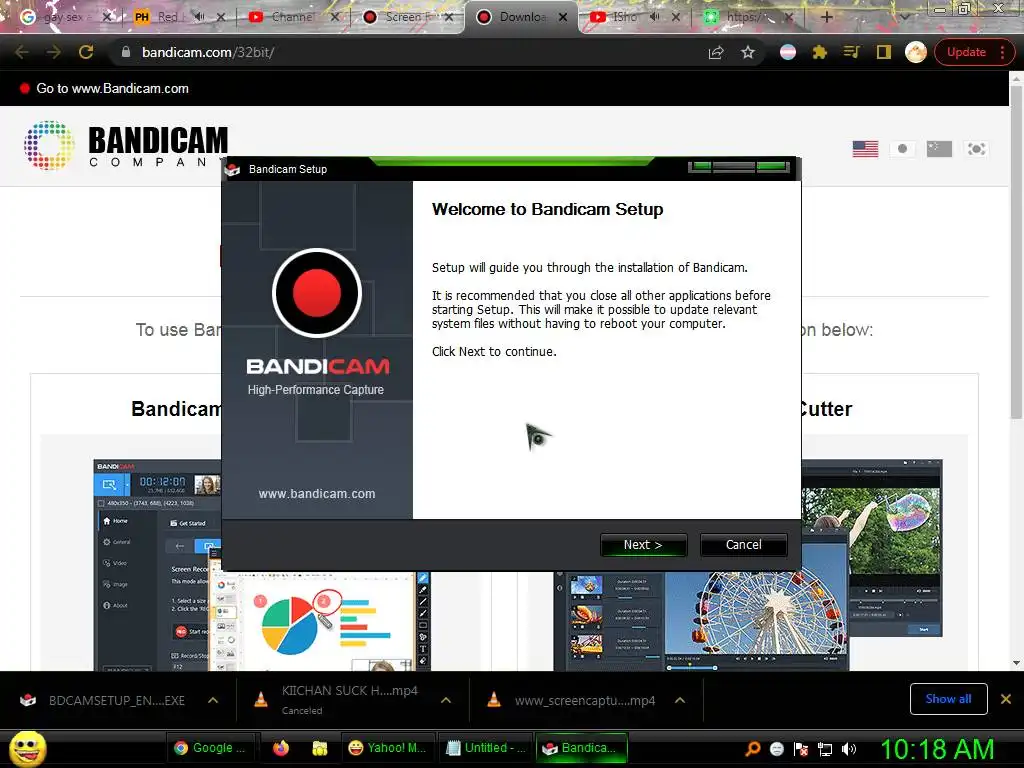Image resolution: width=1024 pixels, height=768 pixels.
Task: Click the page vertical scrollbar
Action: 1016,251
